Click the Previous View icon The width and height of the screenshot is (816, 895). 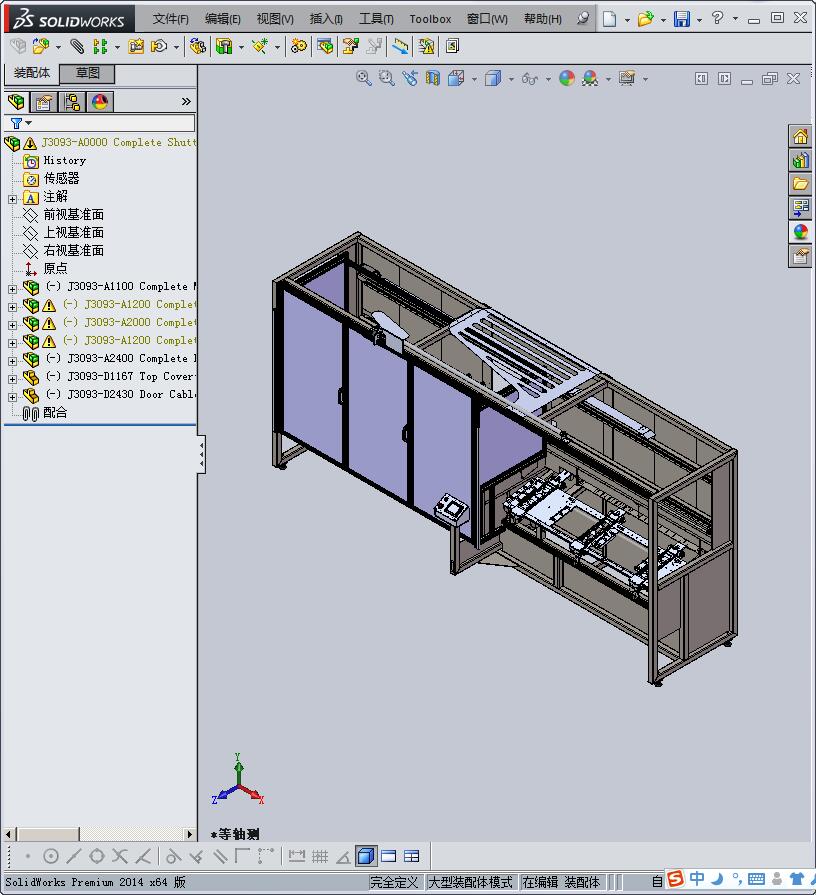click(x=410, y=78)
